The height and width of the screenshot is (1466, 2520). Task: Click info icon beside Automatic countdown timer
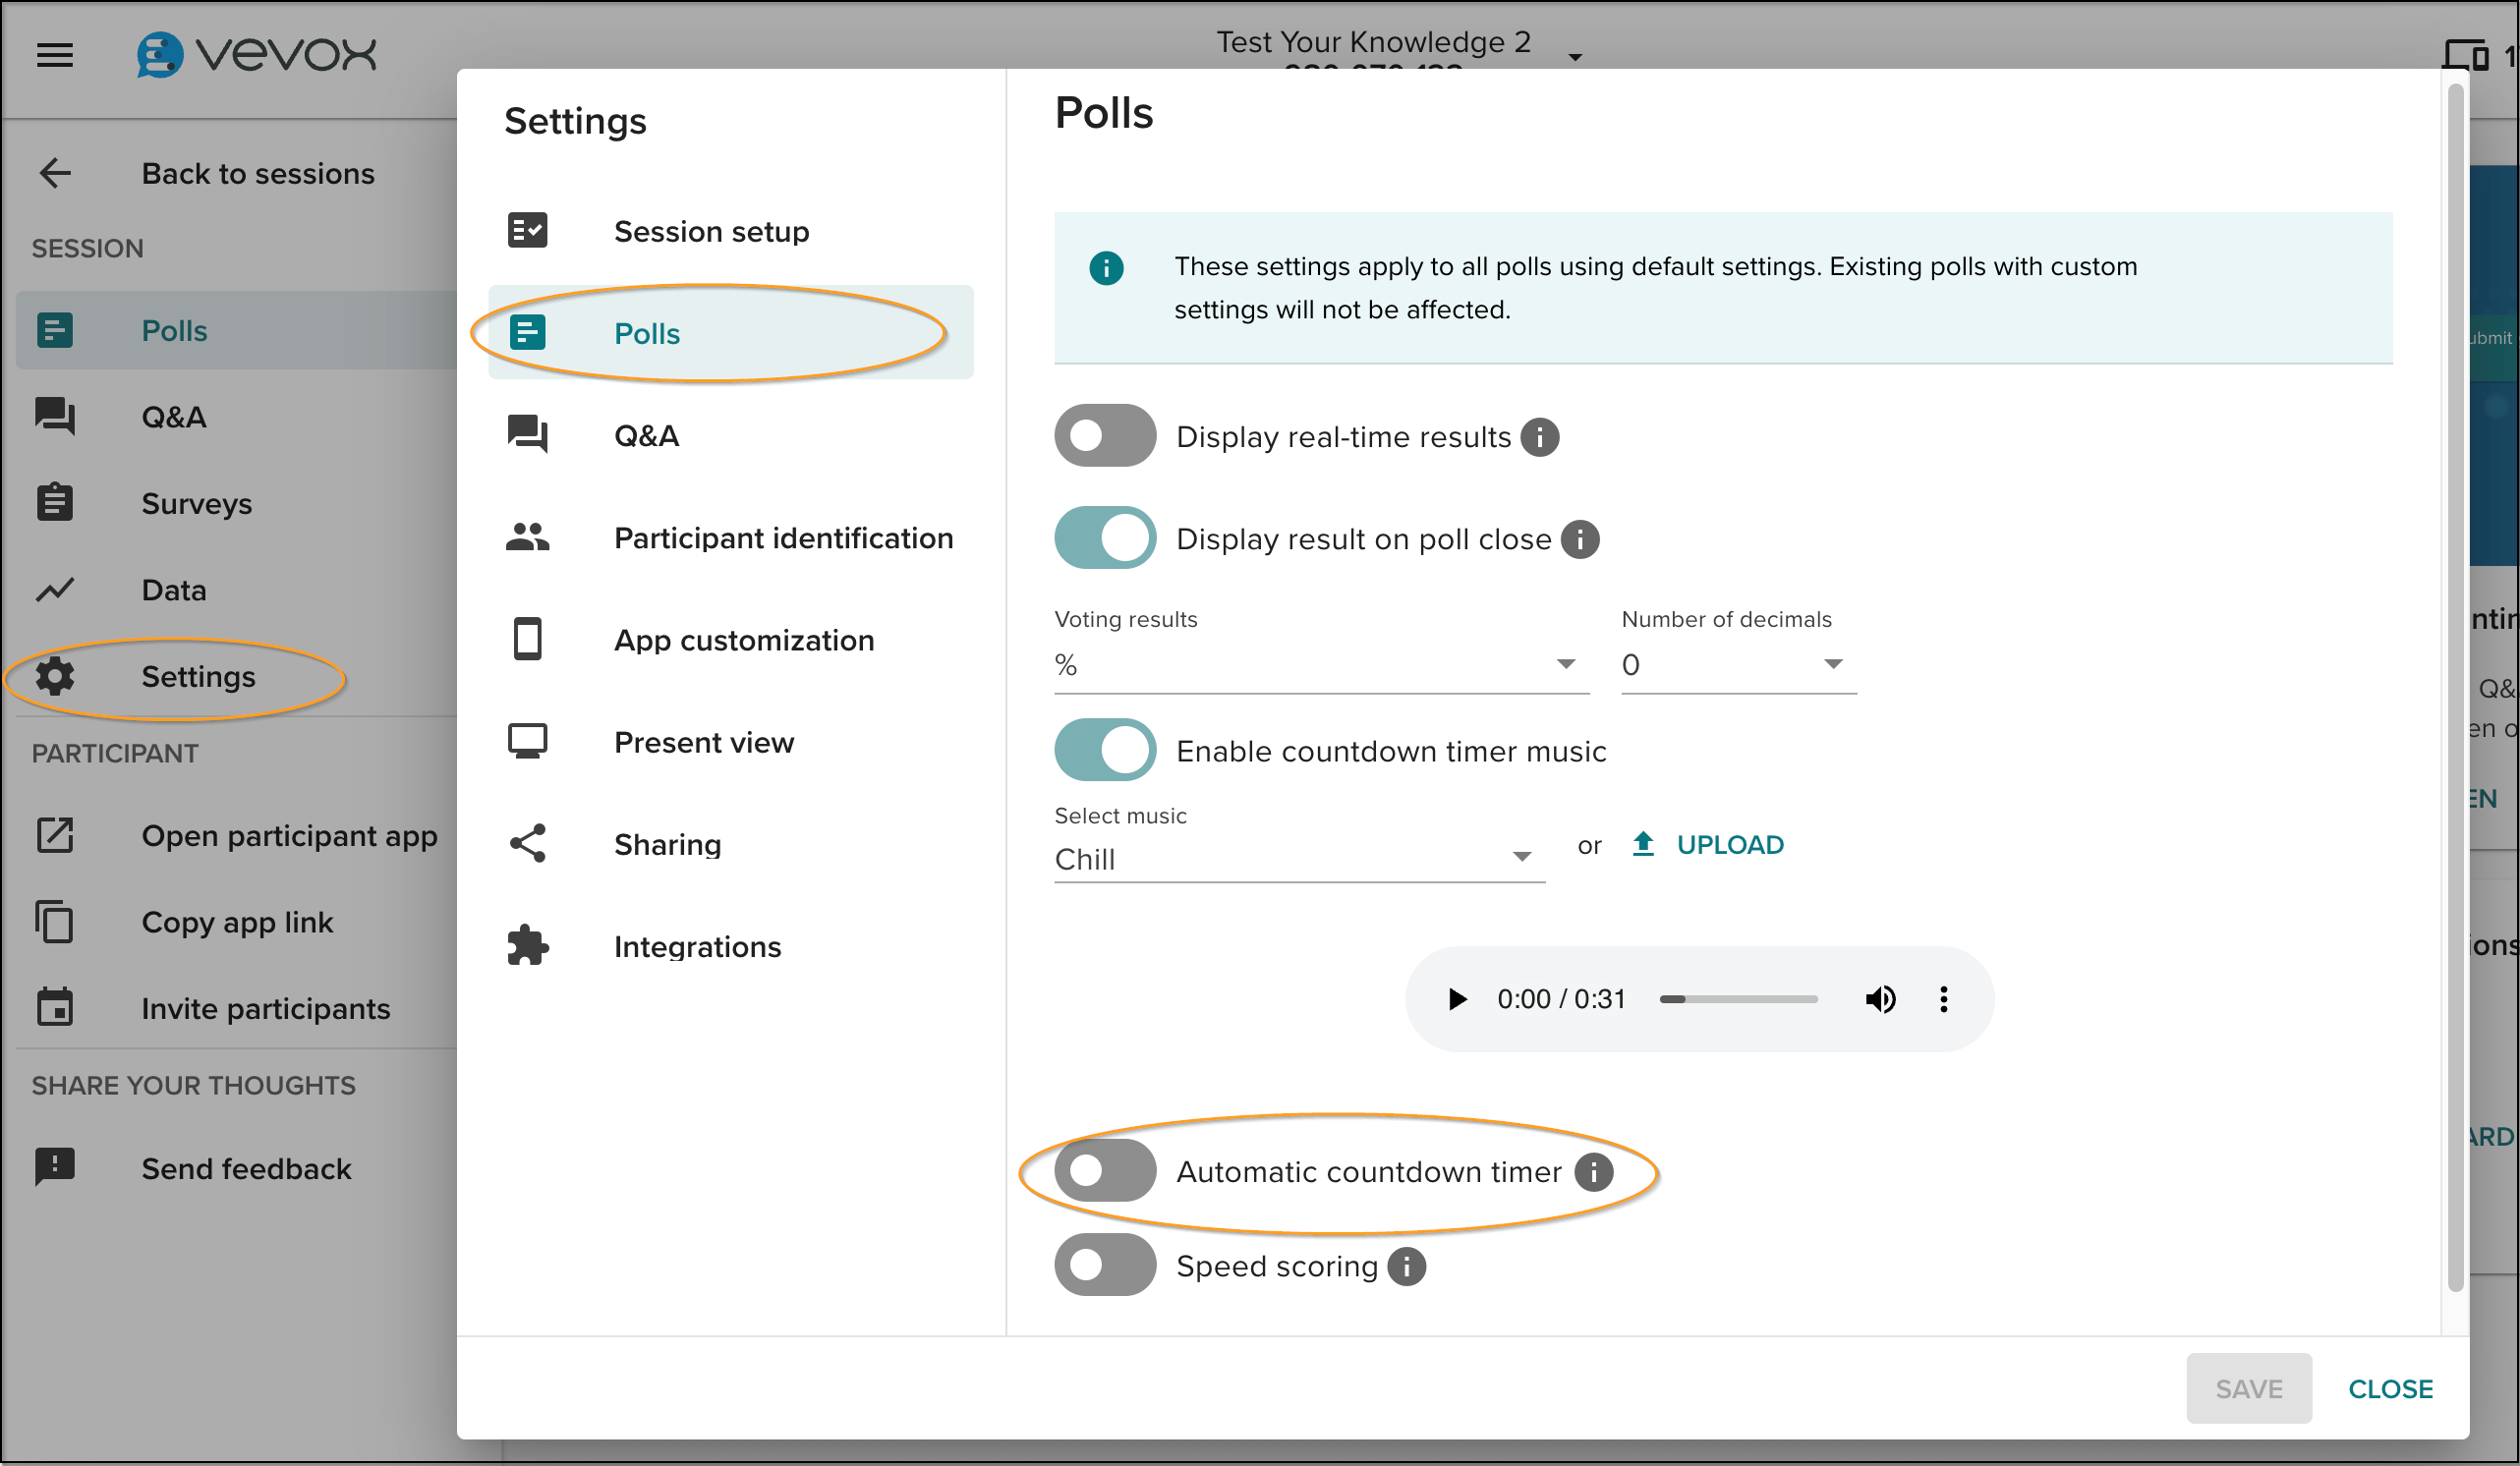coord(1593,1171)
